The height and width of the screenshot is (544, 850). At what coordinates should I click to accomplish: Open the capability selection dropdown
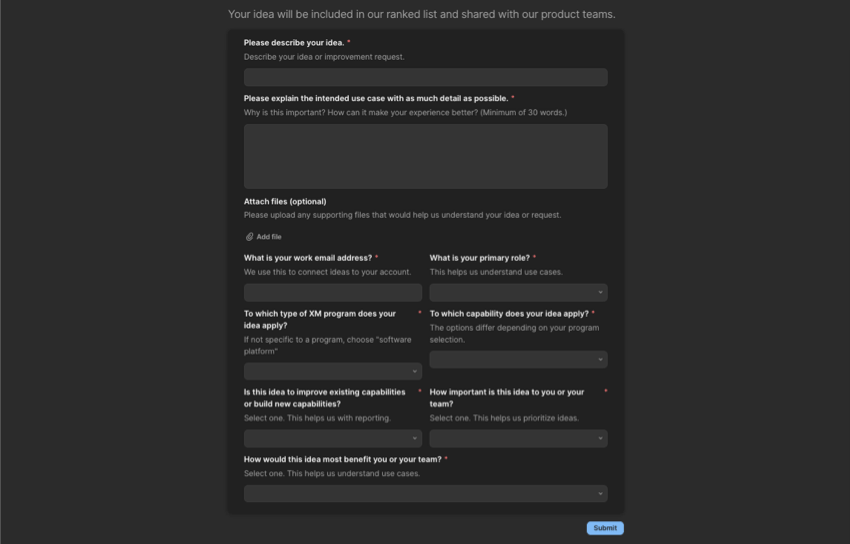point(517,359)
